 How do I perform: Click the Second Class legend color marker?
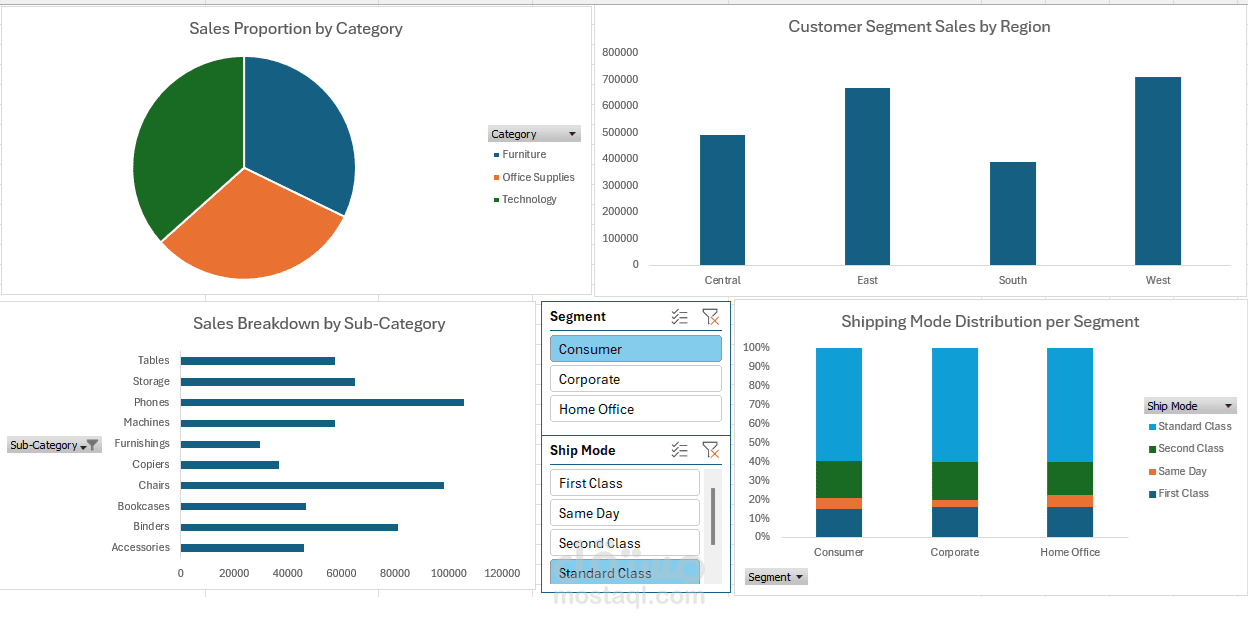click(x=1152, y=449)
